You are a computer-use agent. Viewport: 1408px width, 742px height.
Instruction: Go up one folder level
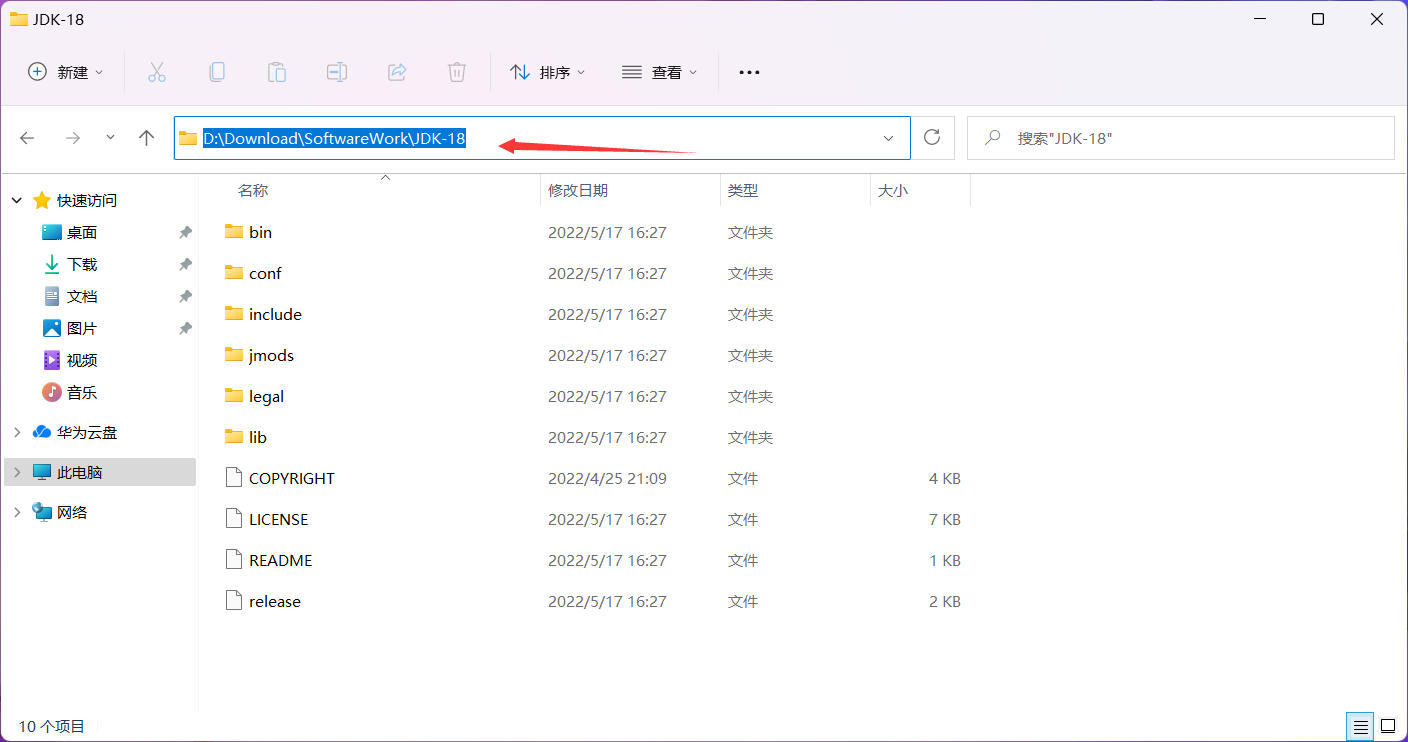(147, 138)
